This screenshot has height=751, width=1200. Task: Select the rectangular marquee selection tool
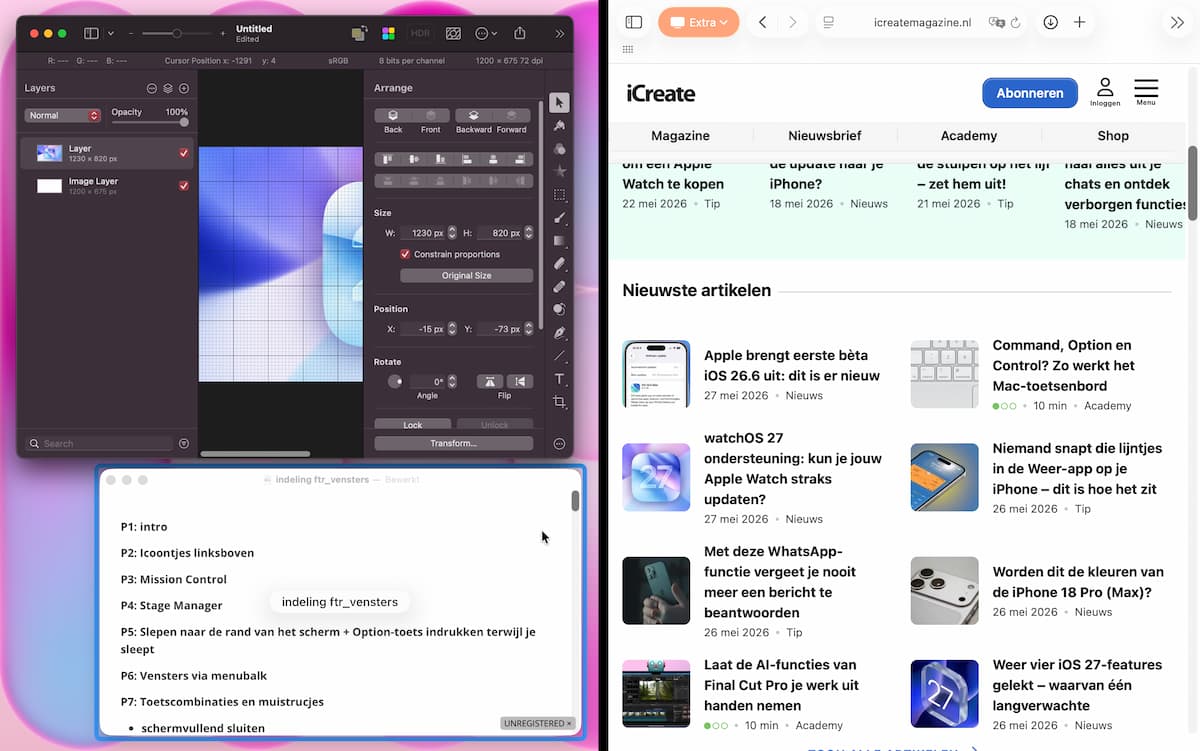(560, 195)
